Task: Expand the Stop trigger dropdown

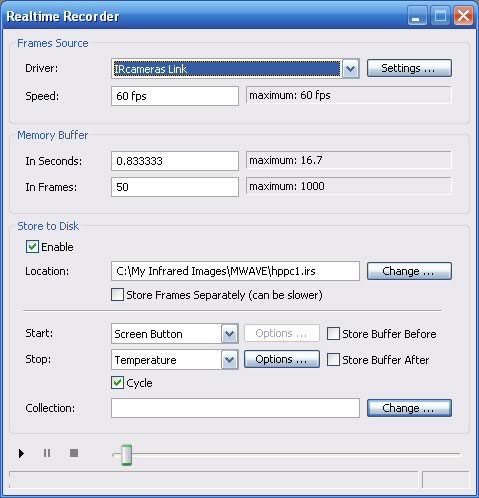Action: pyautogui.click(x=229, y=360)
